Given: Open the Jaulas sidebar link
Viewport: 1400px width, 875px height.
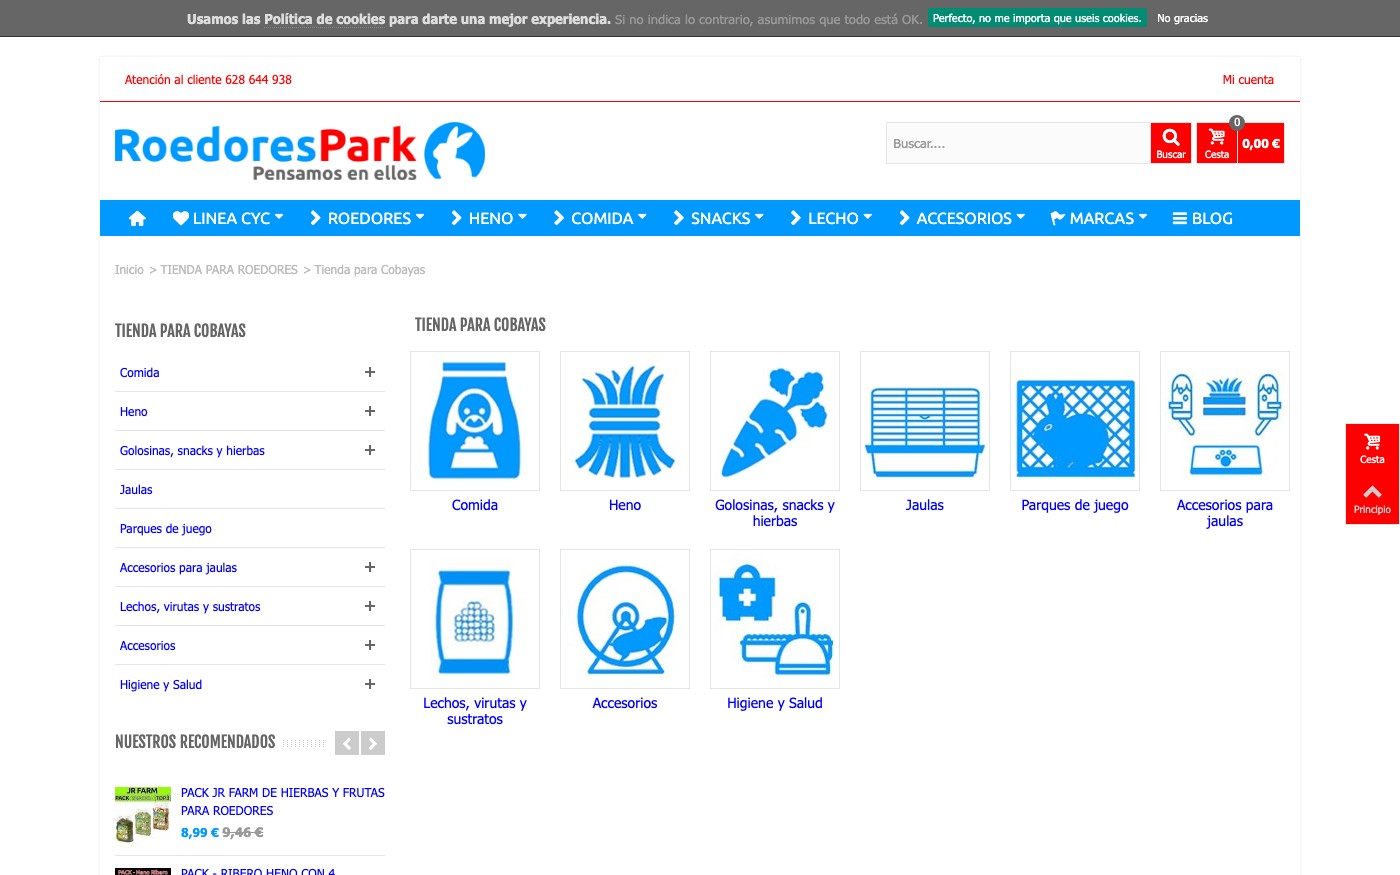Looking at the screenshot, I should (136, 490).
